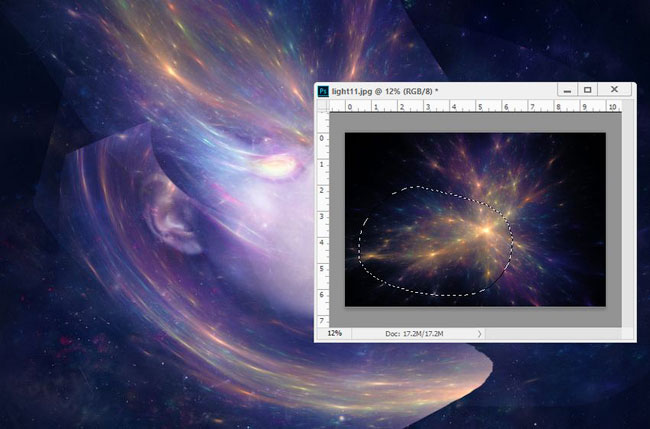Screen dimensions: 650x429
Task: Close the light11.jpg document window
Action: [614, 90]
